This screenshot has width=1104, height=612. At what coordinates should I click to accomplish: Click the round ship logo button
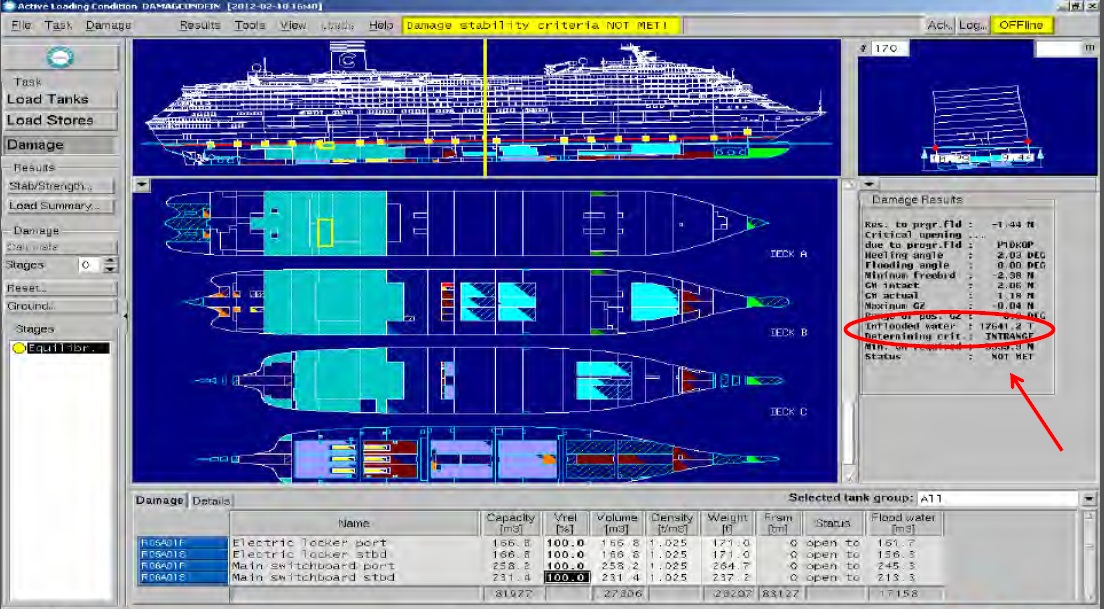(60, 57)
